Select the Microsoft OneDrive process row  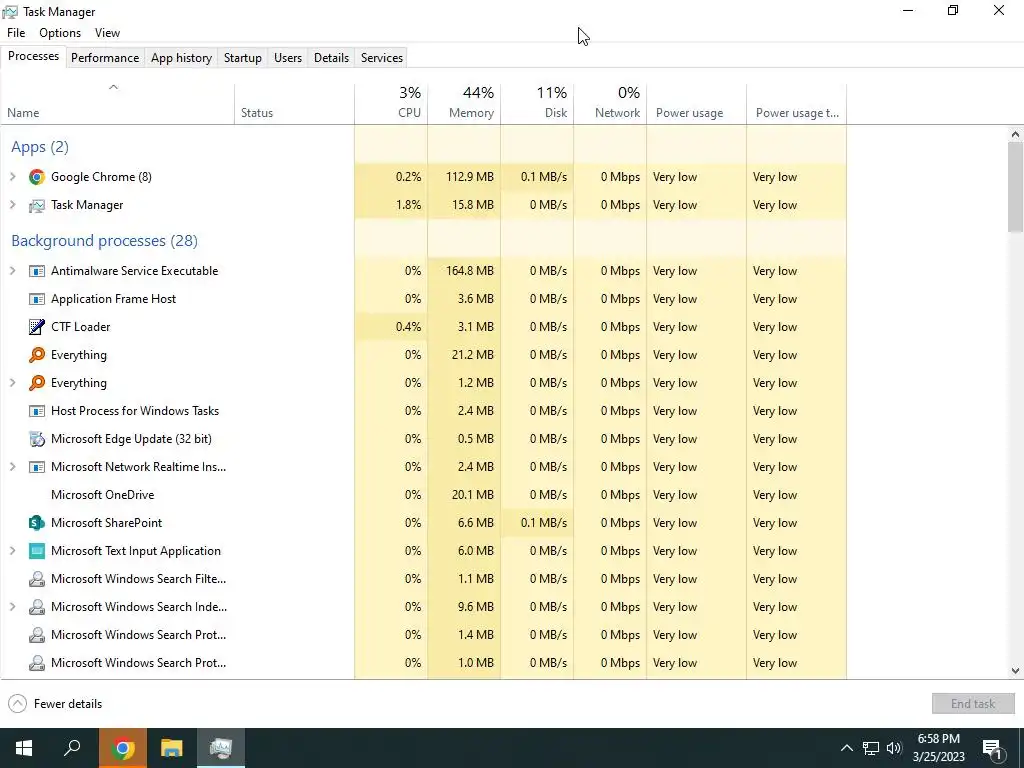pyautogui.click(x=423, y=495)
